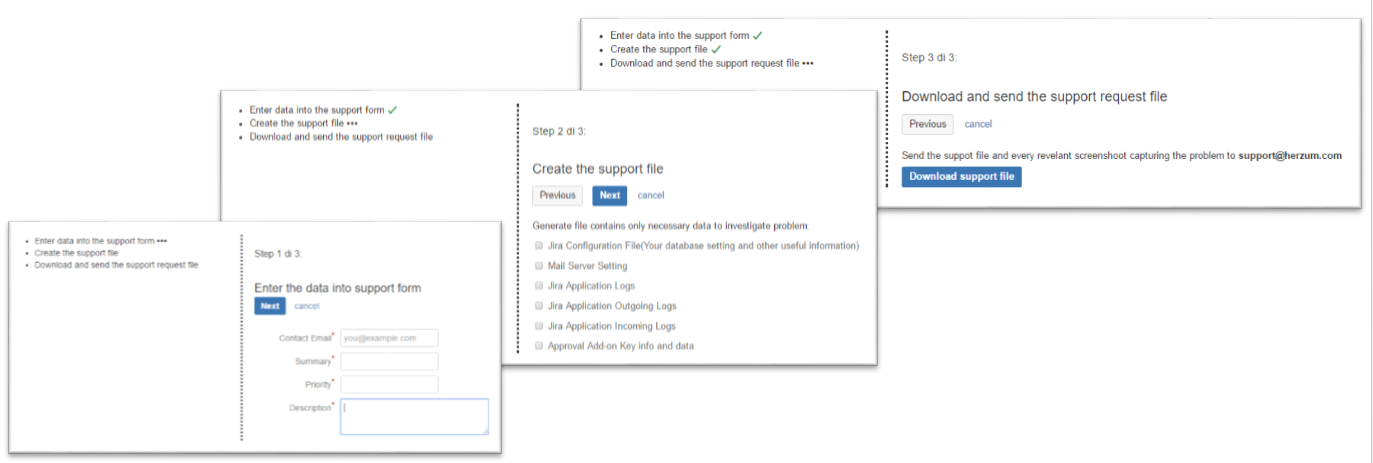Tick the Jira Application Logs checkbox
This screenshot has height=463, width=1373.
click(x=539, y=286)
